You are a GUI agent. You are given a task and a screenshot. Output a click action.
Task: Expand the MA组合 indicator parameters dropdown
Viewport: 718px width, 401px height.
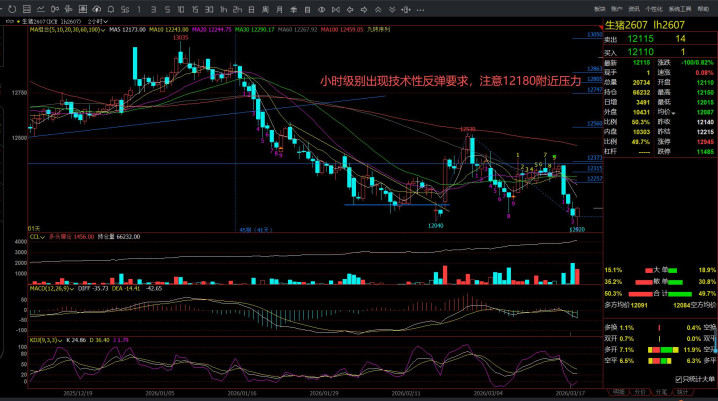coord(102,30)
